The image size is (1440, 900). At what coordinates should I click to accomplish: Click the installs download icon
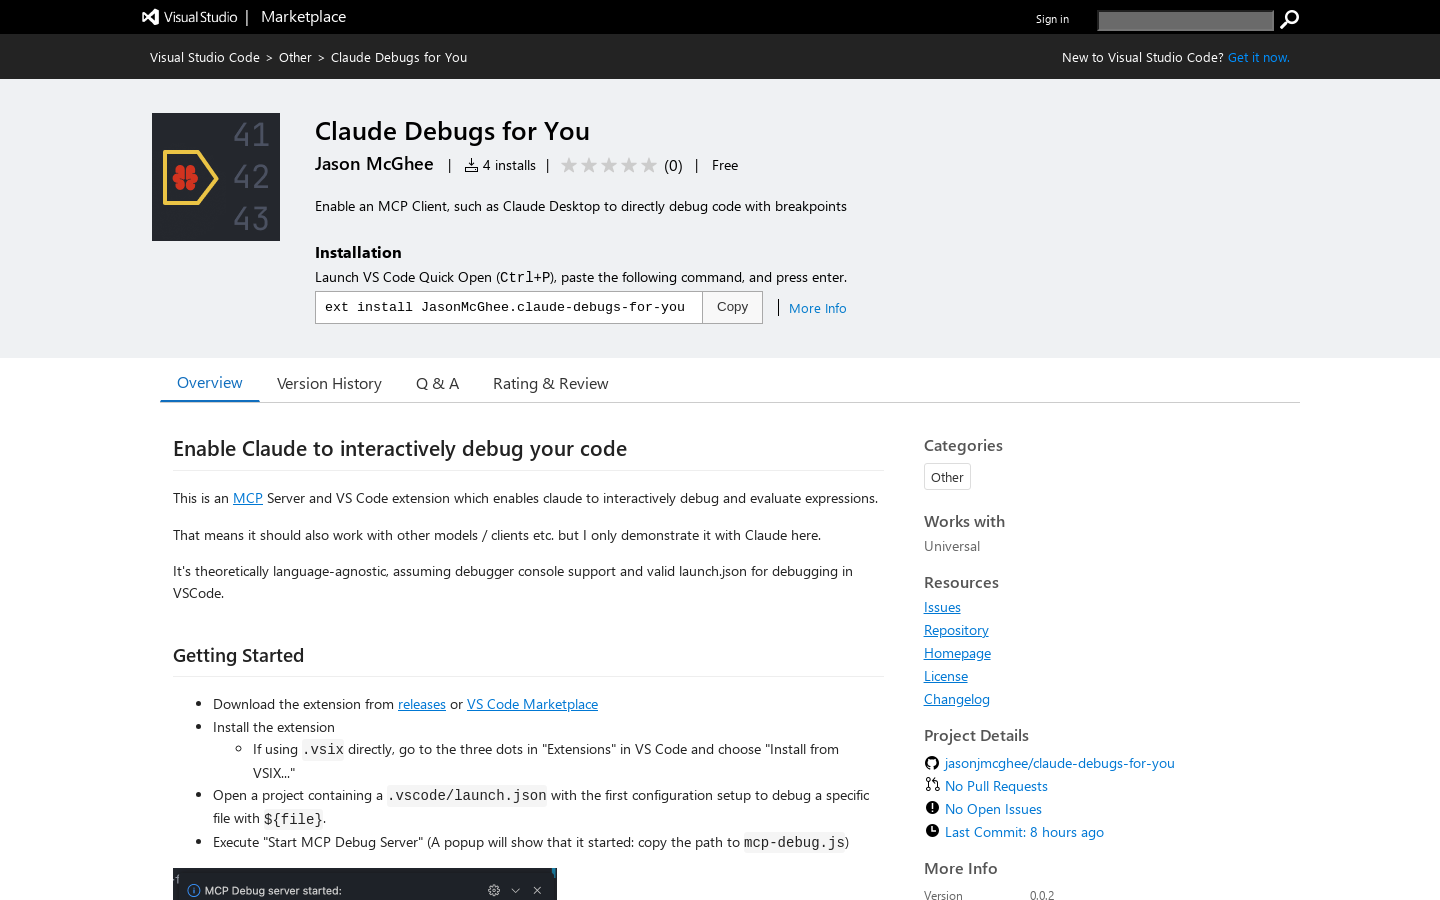pyautogui.click(x=471, y=165)
